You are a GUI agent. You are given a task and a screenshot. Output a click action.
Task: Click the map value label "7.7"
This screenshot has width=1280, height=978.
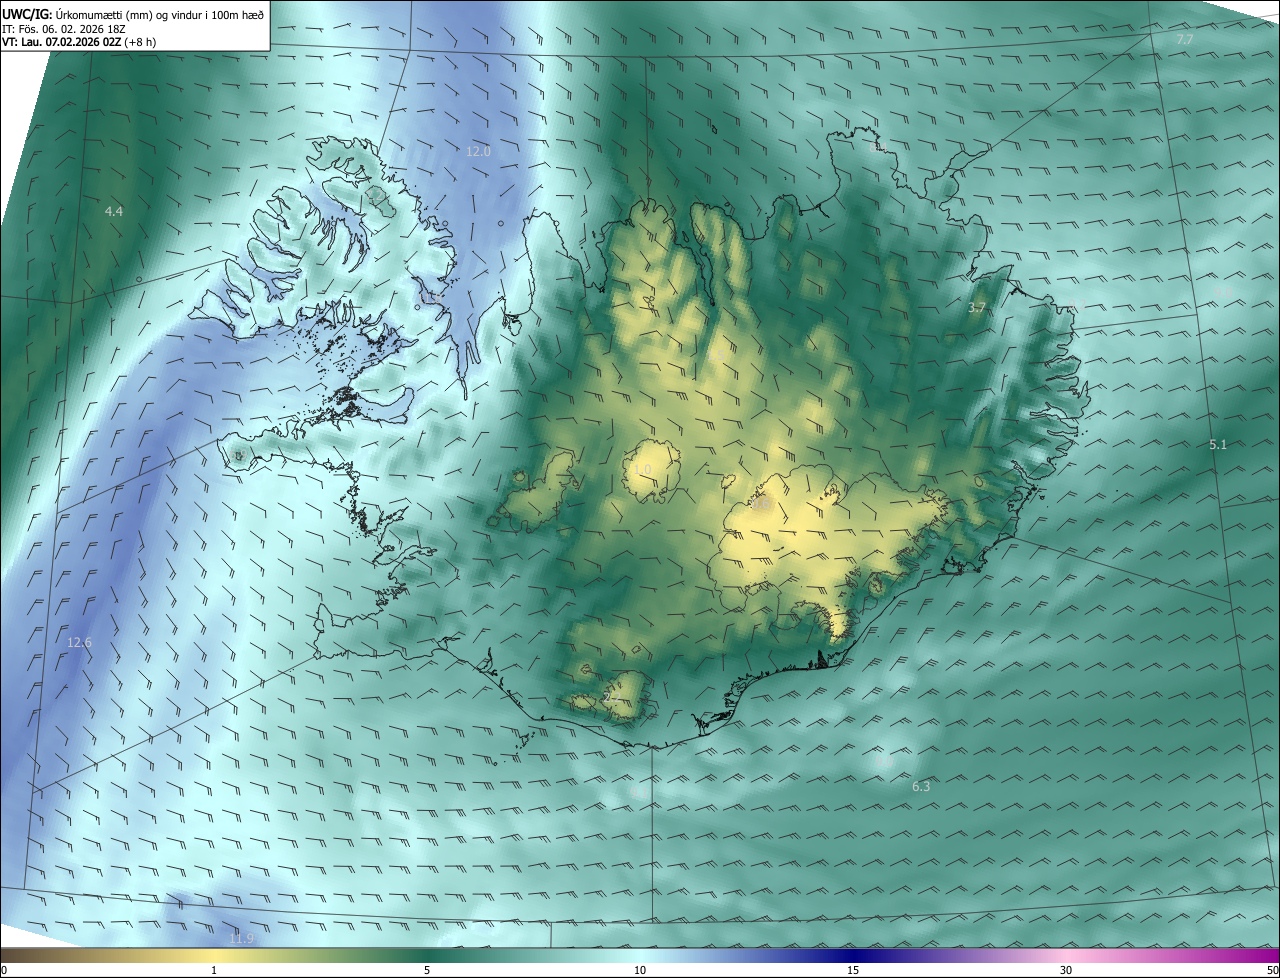tap(1185, 39)
